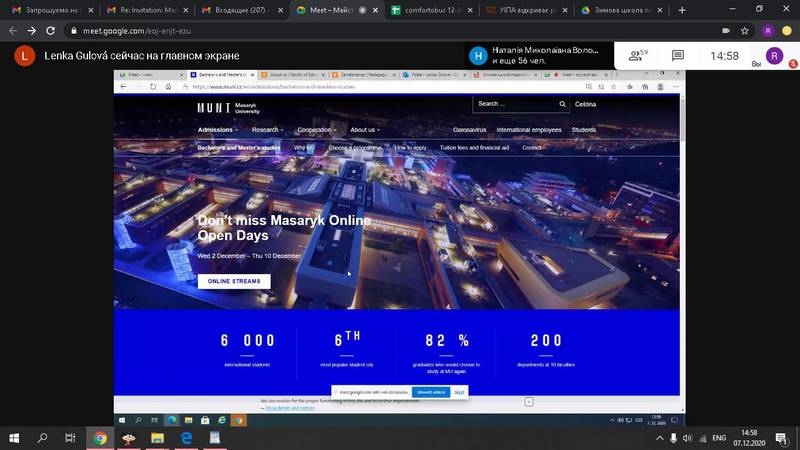Click Chrome icon in the taskbar
This screenshot has width=800, height=450.
100,438
